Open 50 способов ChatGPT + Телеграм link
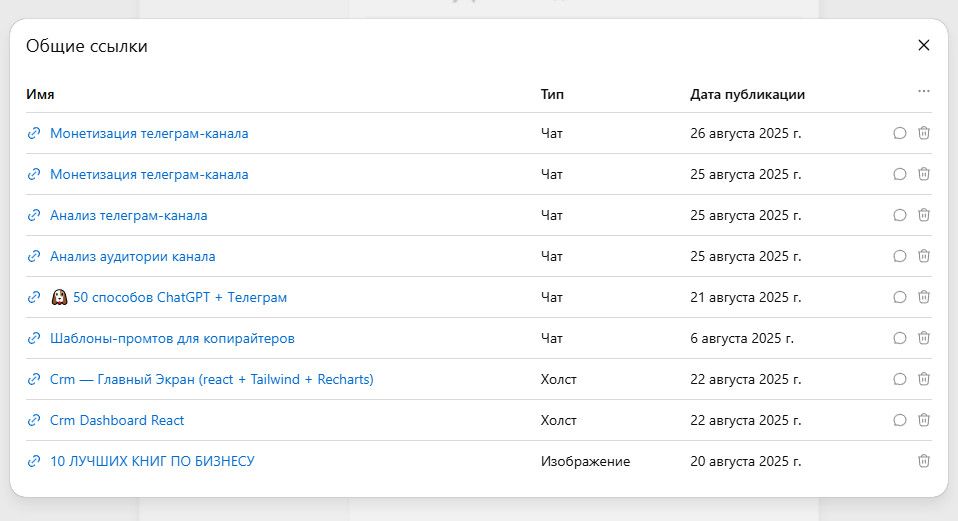The height and width of the screenshot is (521, 958). [x=180, y=297]
